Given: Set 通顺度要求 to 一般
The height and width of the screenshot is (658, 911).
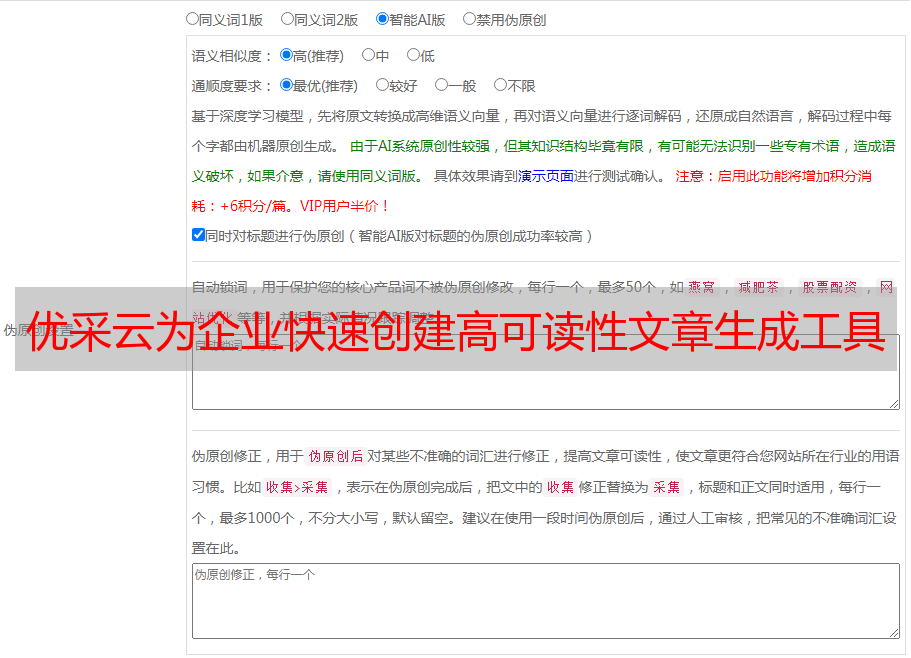Looking at the screenshot, I should [442, 85].
